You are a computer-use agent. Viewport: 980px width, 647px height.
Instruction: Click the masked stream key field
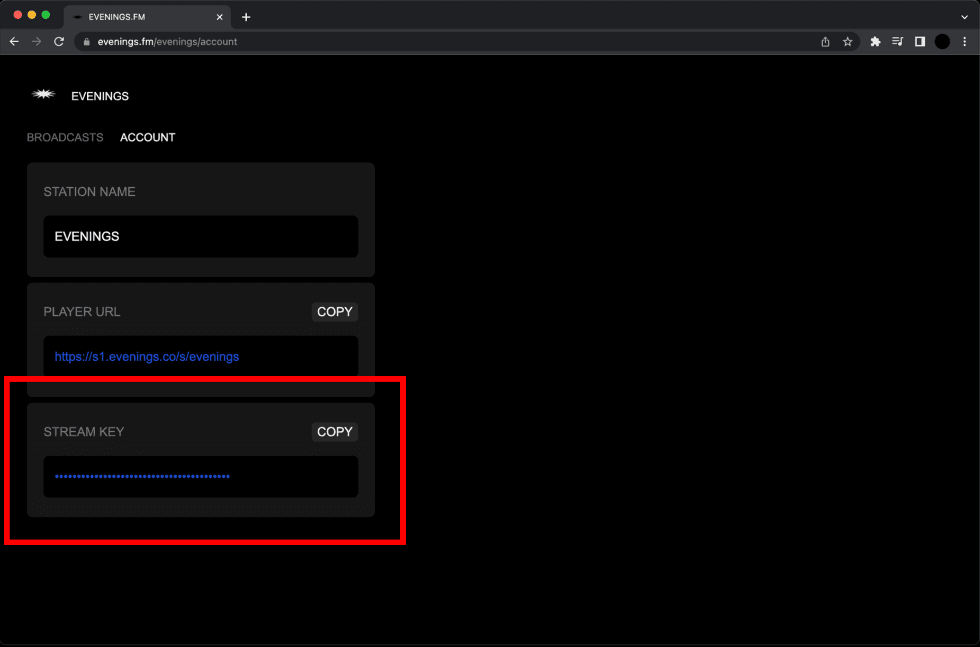pos(201,476)
